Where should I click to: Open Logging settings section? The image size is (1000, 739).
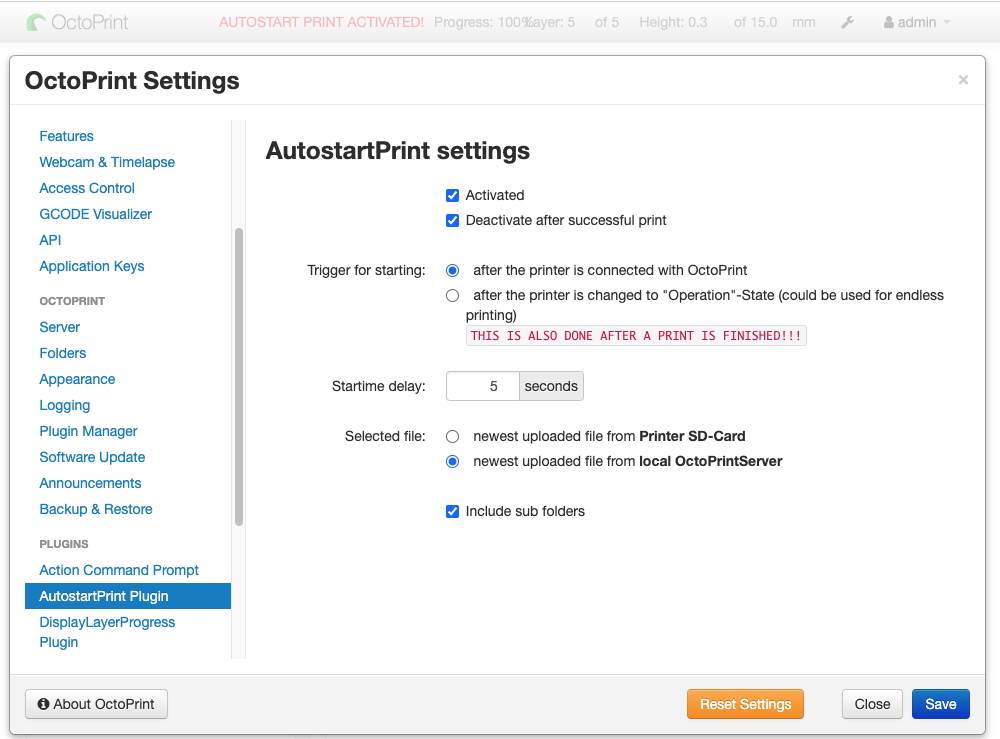tap(64, 406)
